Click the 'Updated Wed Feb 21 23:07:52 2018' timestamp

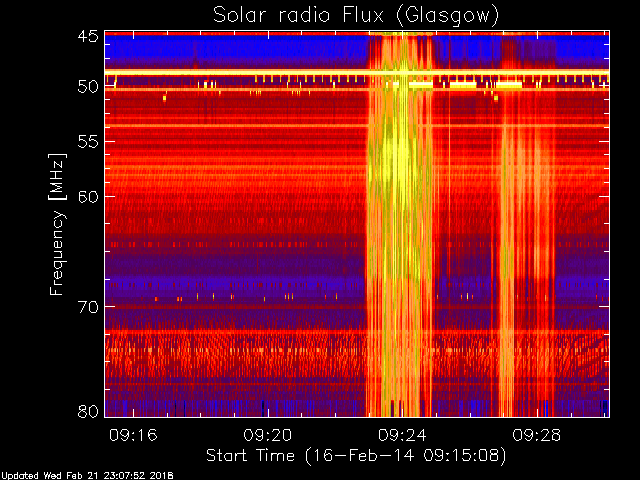click(x=88, y=476)
